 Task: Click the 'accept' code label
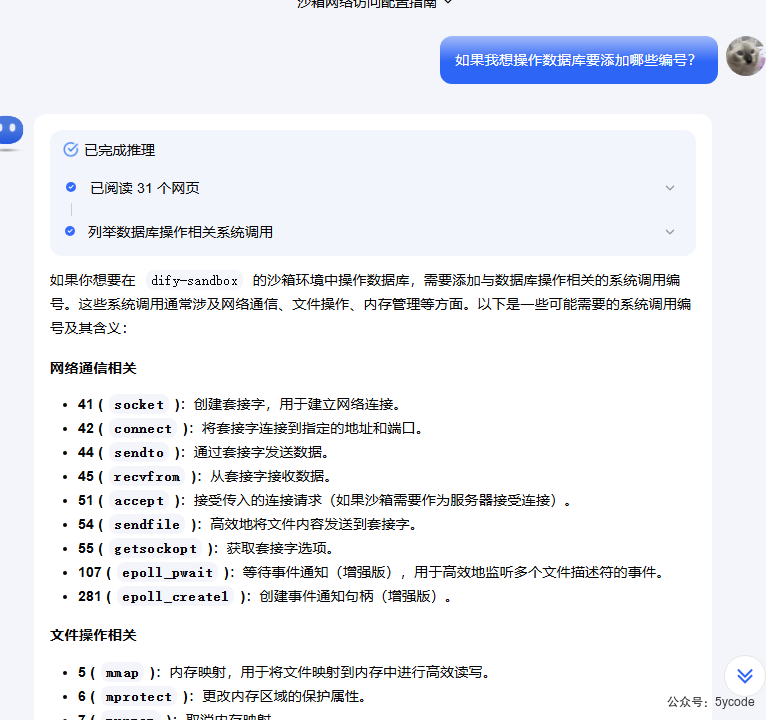[139, 501]
